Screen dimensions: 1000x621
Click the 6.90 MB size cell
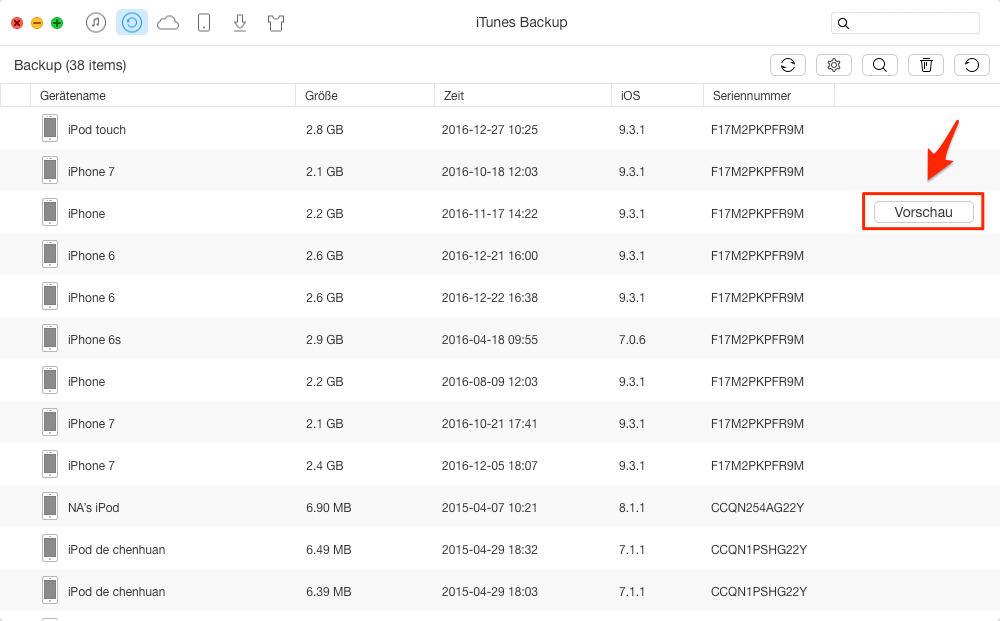coord(328,508)
